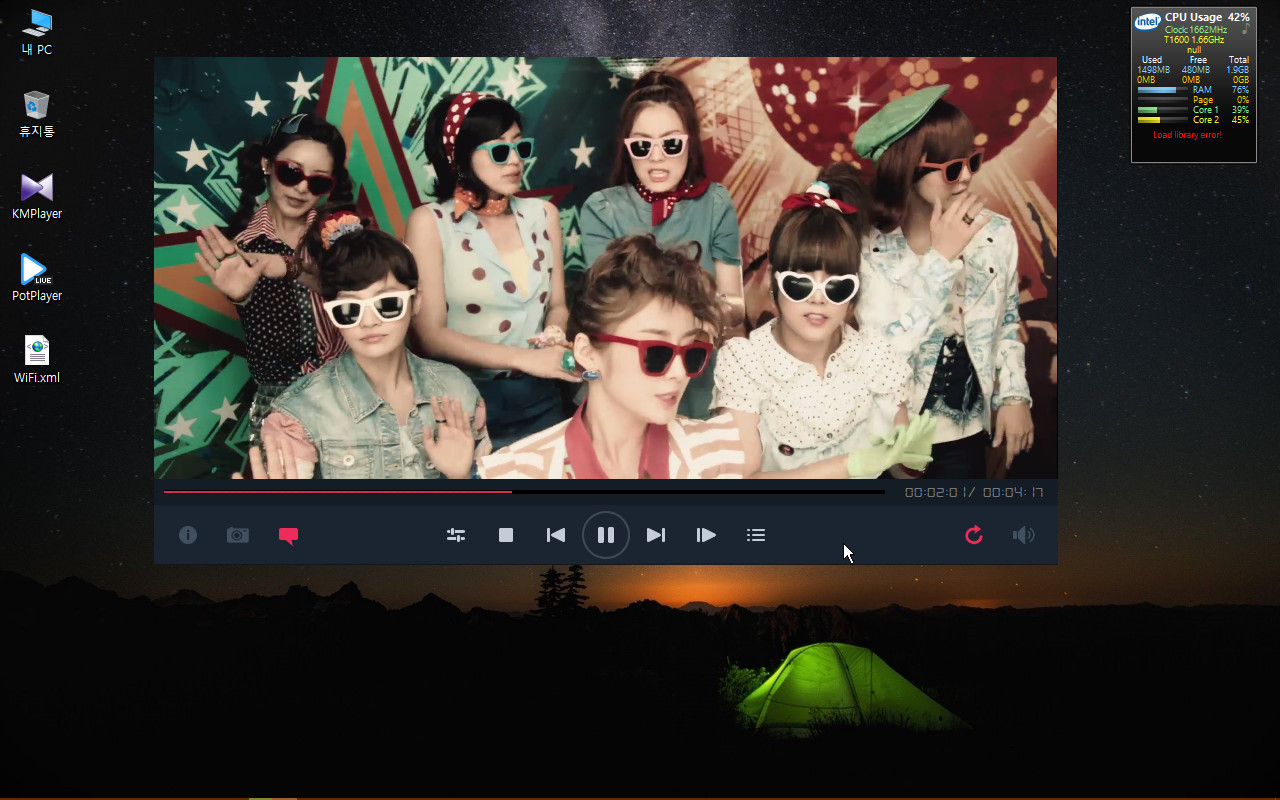
Task: Select the KMPlayer desktop shortcut
Action: point(37,196)
